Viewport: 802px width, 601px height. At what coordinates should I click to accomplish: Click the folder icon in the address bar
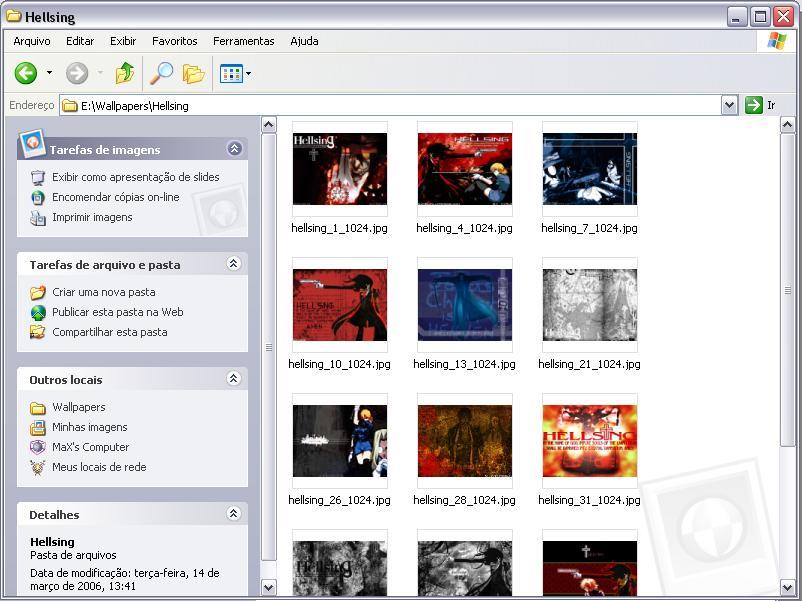tap(70, 106)
